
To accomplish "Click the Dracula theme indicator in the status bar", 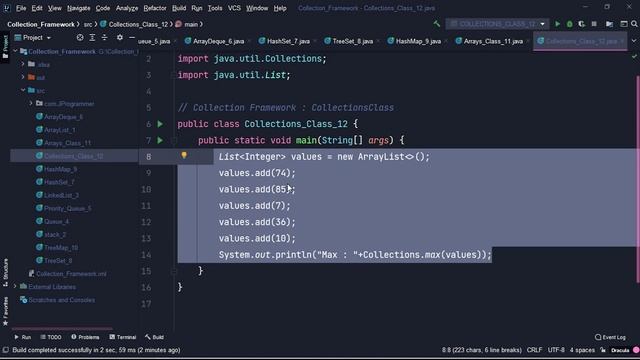I will (620, 350).
